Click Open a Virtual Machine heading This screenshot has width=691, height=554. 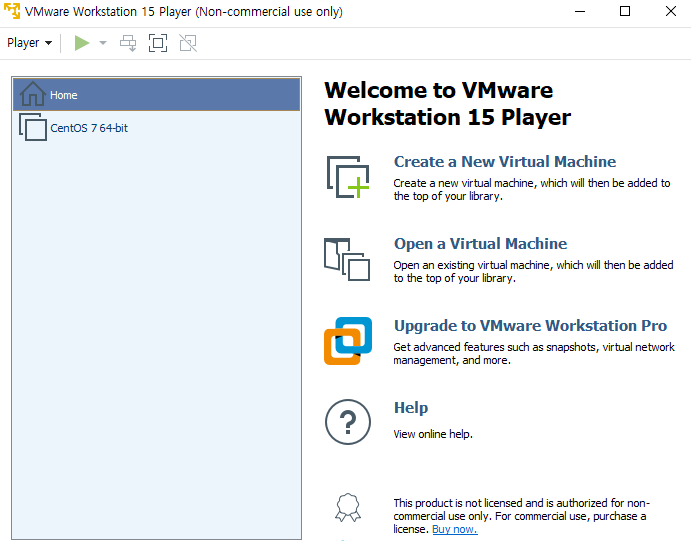pyautogui.click(x=480, y=244)
